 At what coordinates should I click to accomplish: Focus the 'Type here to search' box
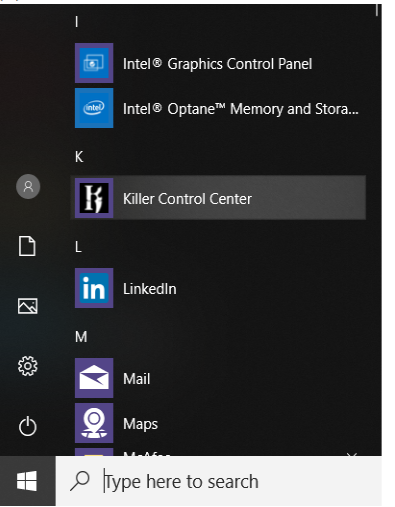pos(219,481)
